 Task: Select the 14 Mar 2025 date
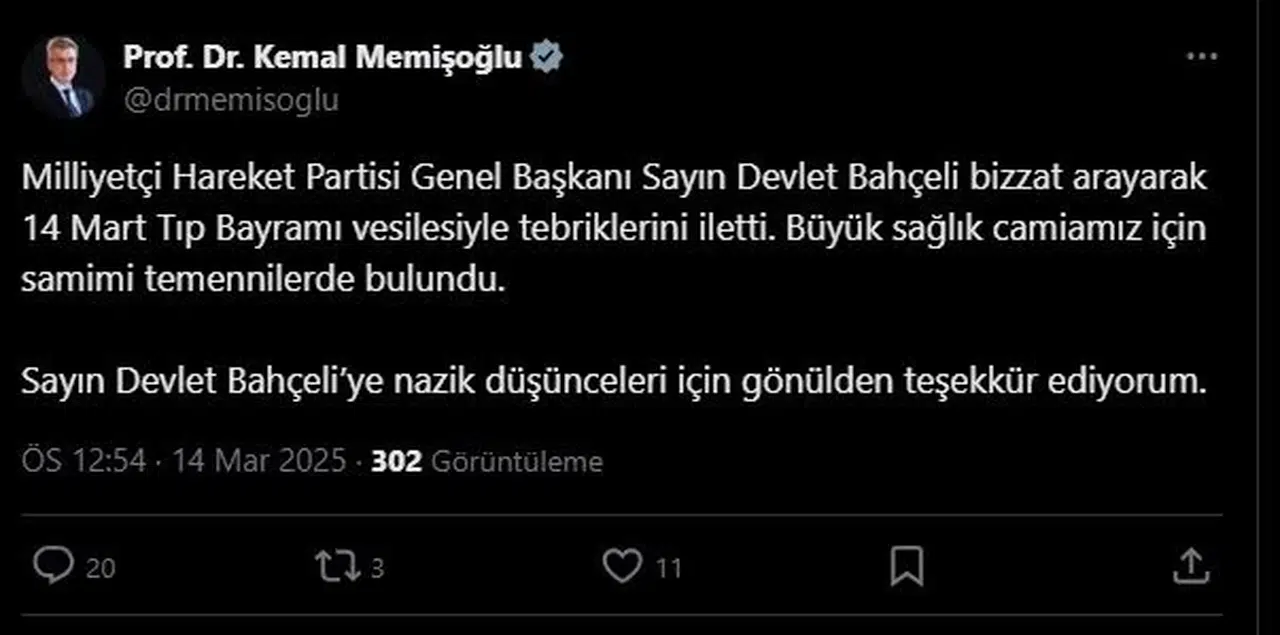tap(259, 461)
